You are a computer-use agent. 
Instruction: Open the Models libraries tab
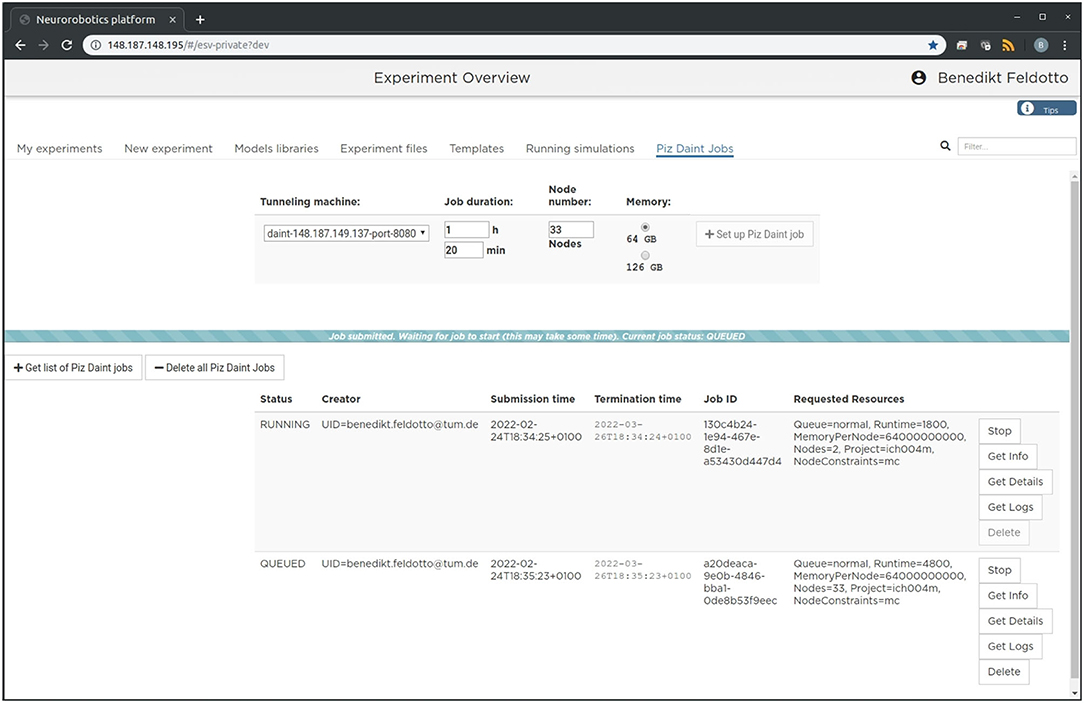[276, 149]
